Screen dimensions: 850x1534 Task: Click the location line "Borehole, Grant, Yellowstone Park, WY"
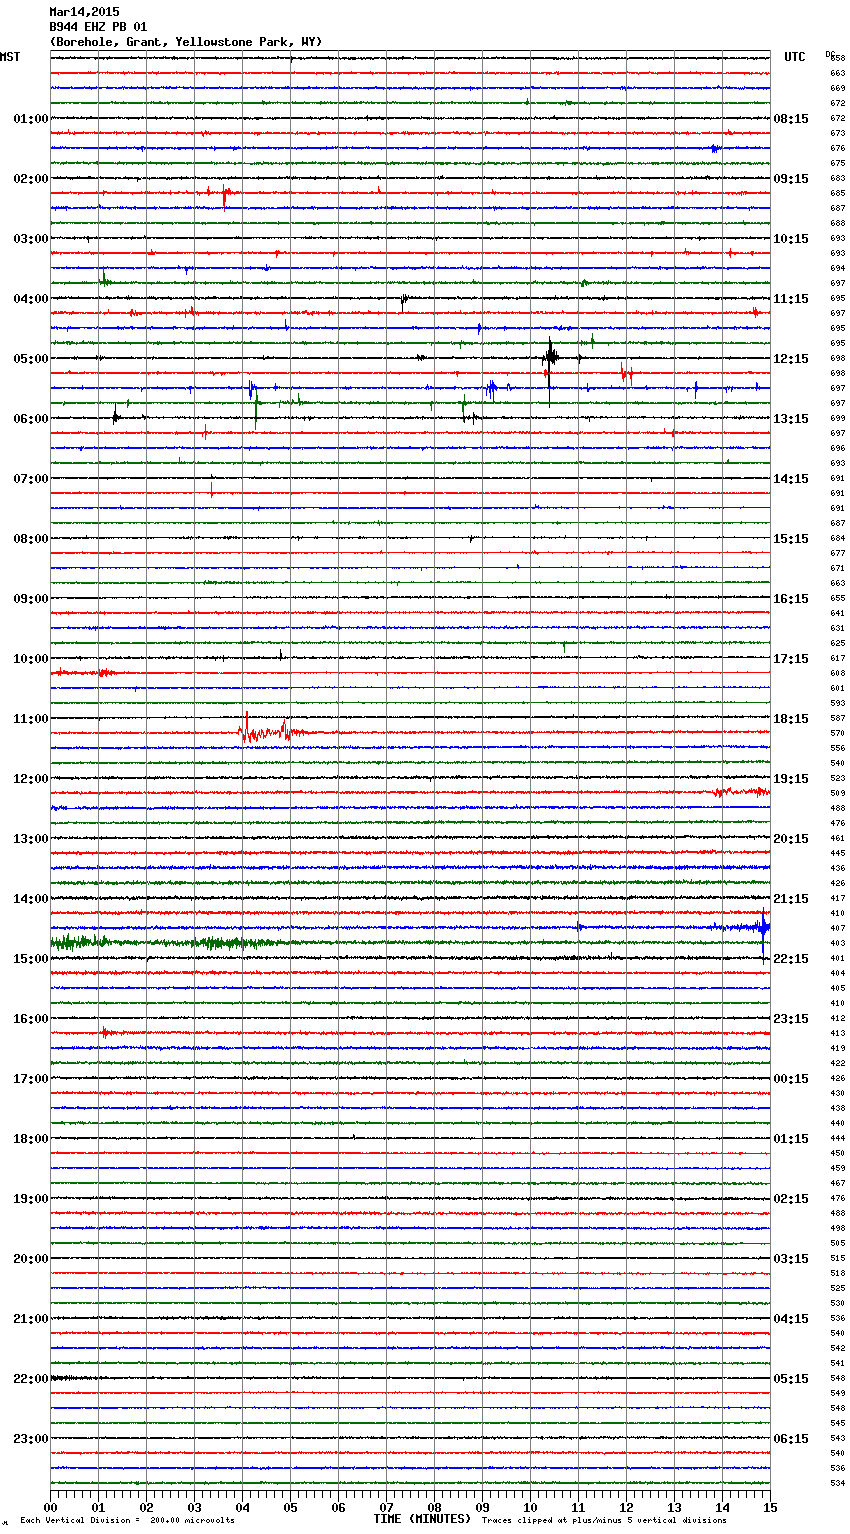click(x=186, y=42)
